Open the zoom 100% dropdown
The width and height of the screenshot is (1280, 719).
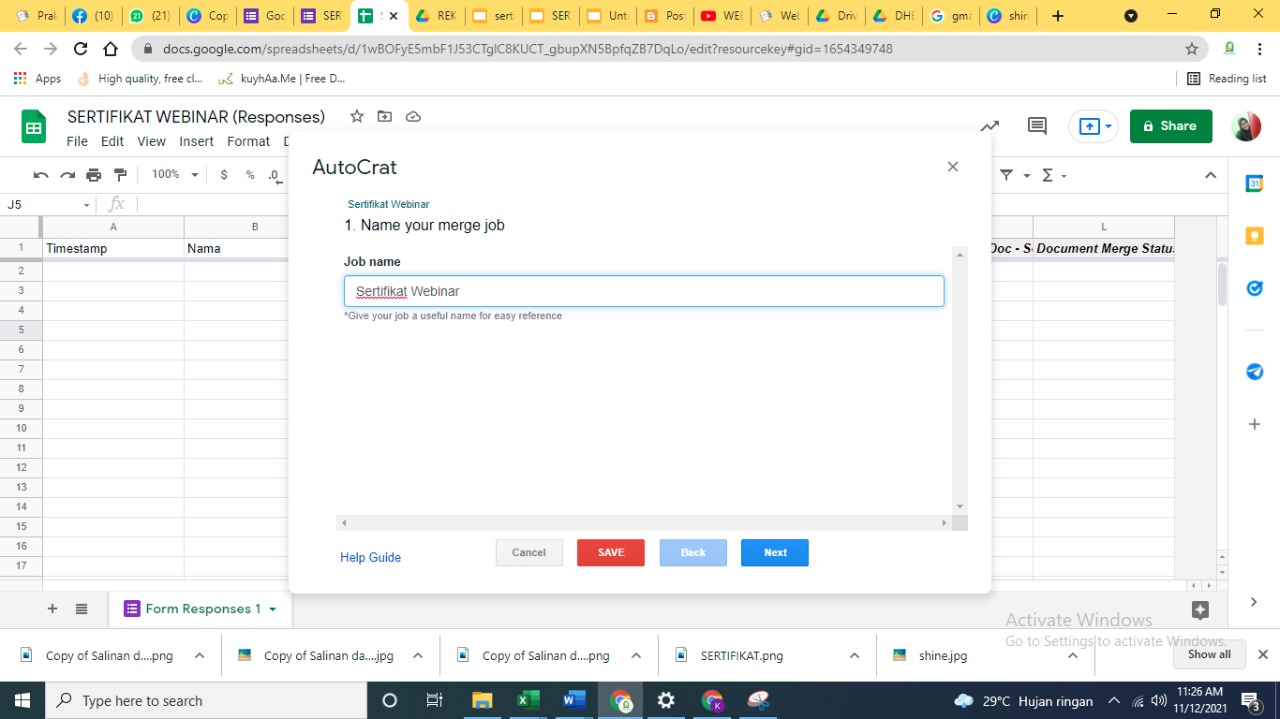[x=175, y=175]
